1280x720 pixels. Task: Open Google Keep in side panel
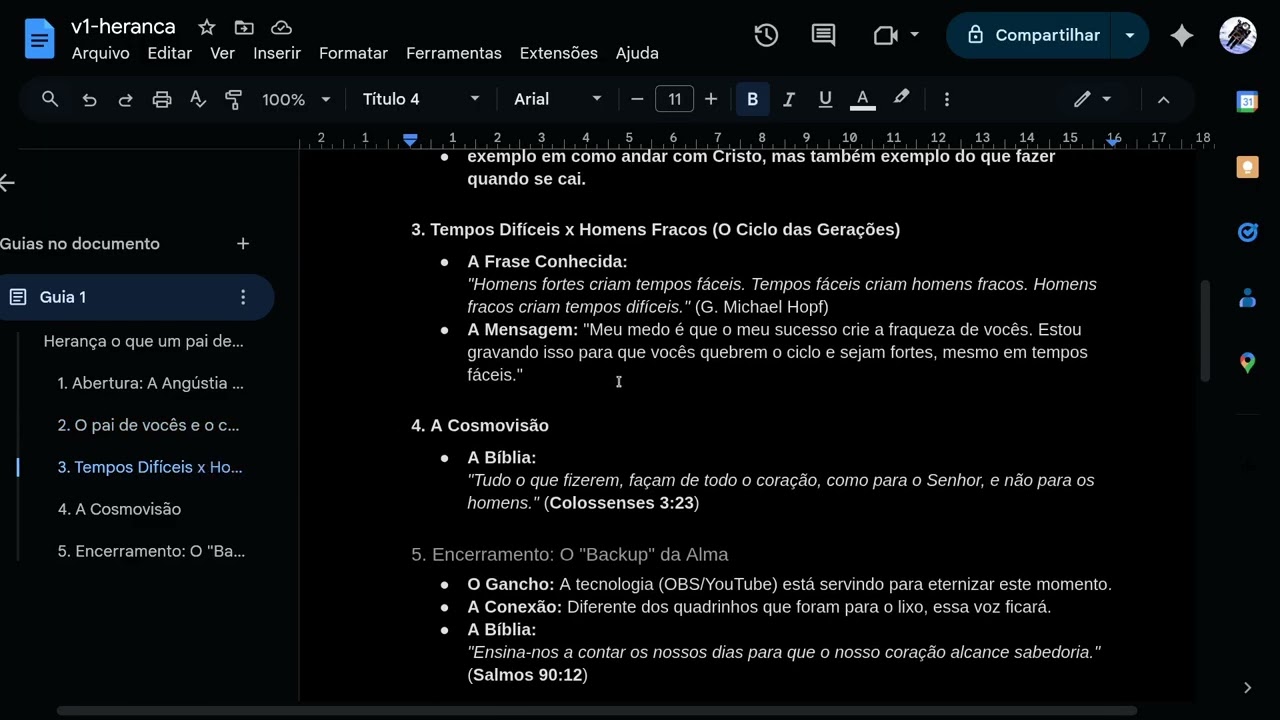coord(1247,167)
